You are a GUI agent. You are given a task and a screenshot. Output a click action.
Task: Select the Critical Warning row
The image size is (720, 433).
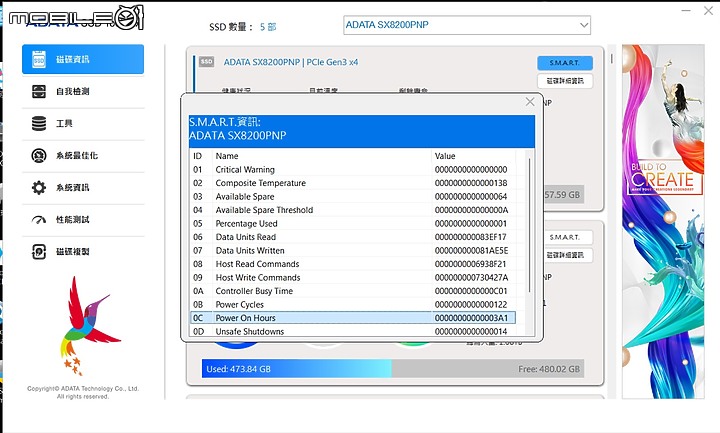coord(352,169)
